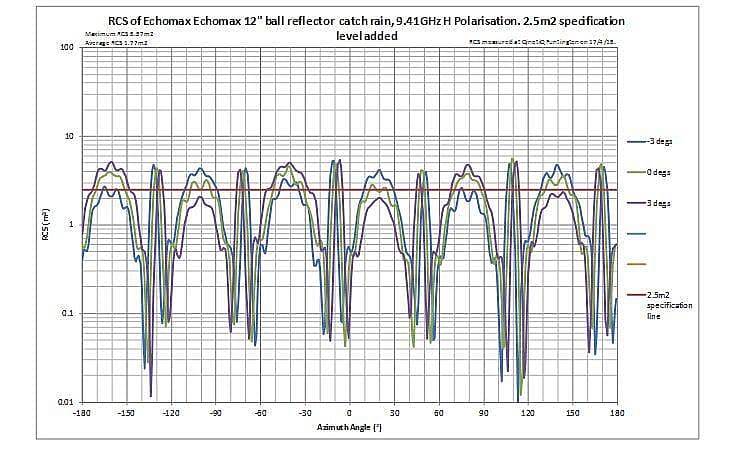Click the y-axis tick label '10'
The image size is (730, 458).
coord(69,136)
